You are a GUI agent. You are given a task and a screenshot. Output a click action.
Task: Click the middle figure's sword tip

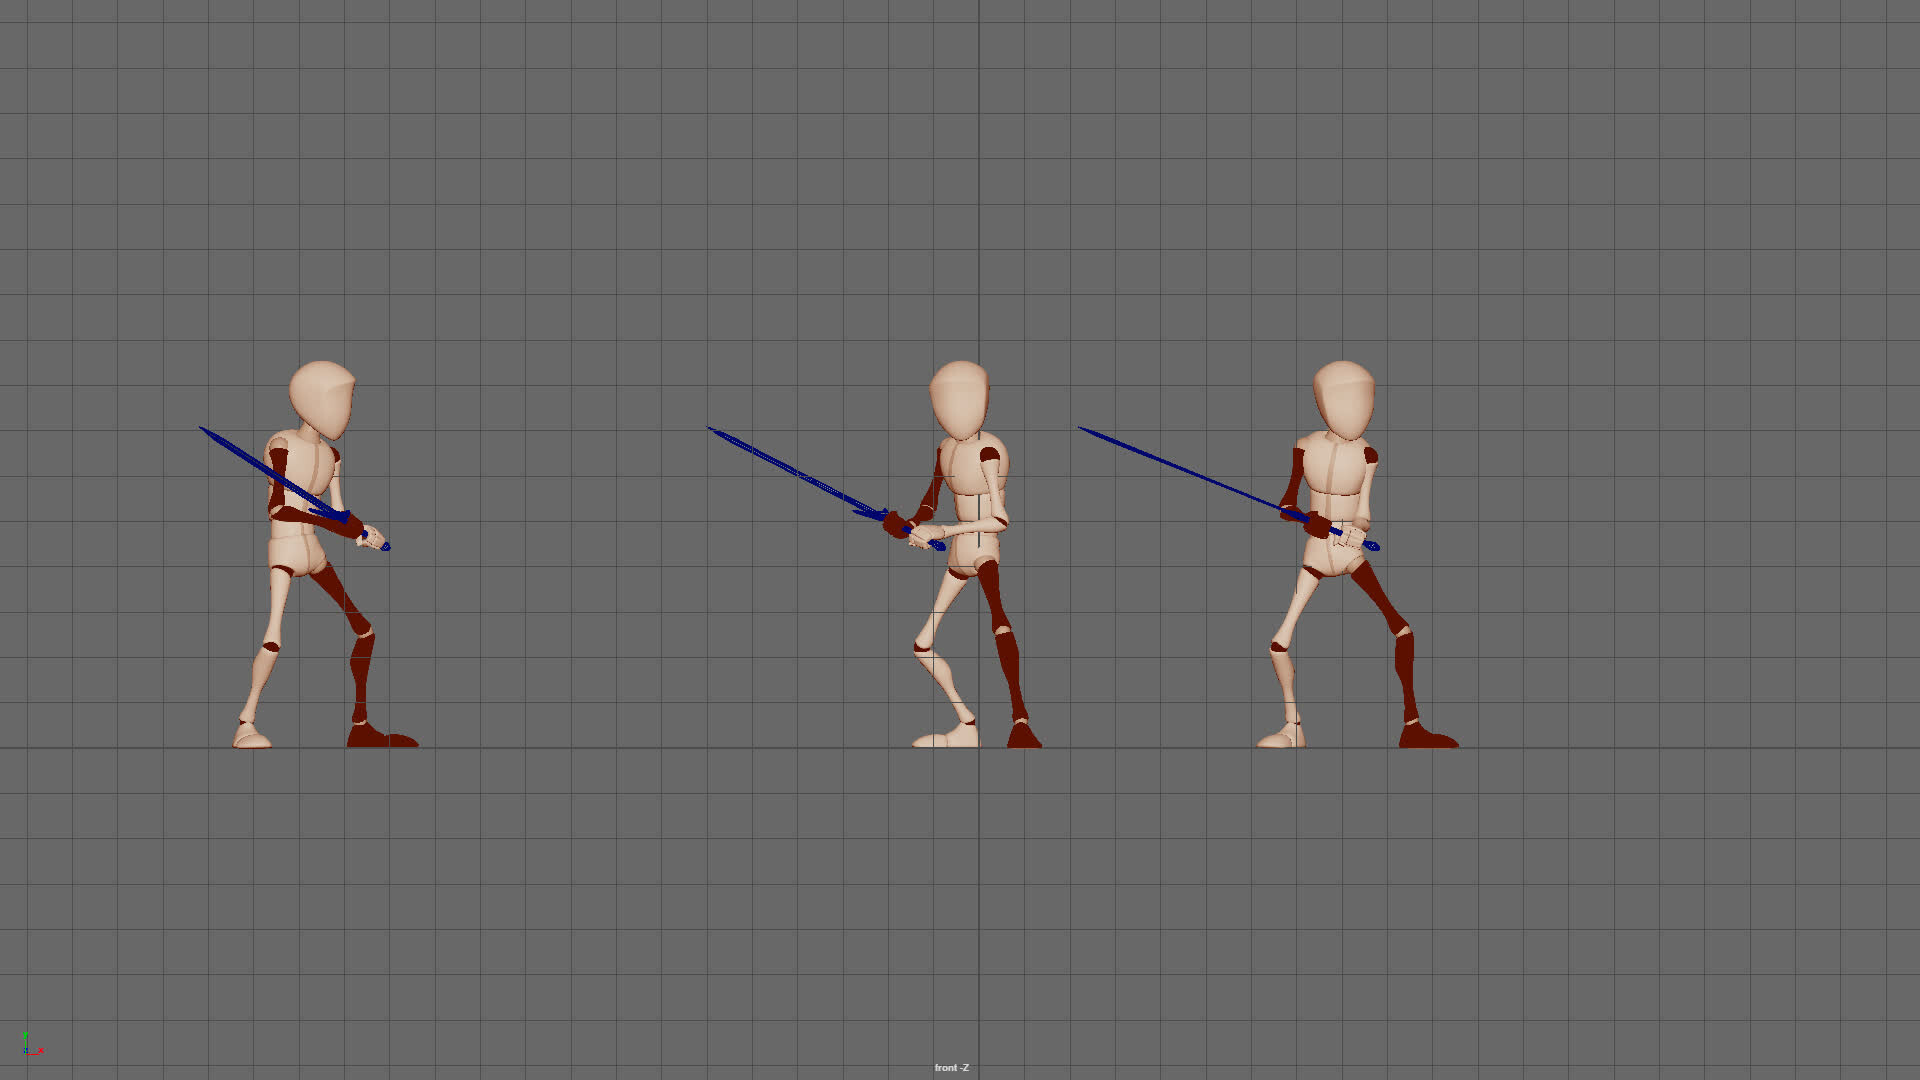[x=711, y=429]
